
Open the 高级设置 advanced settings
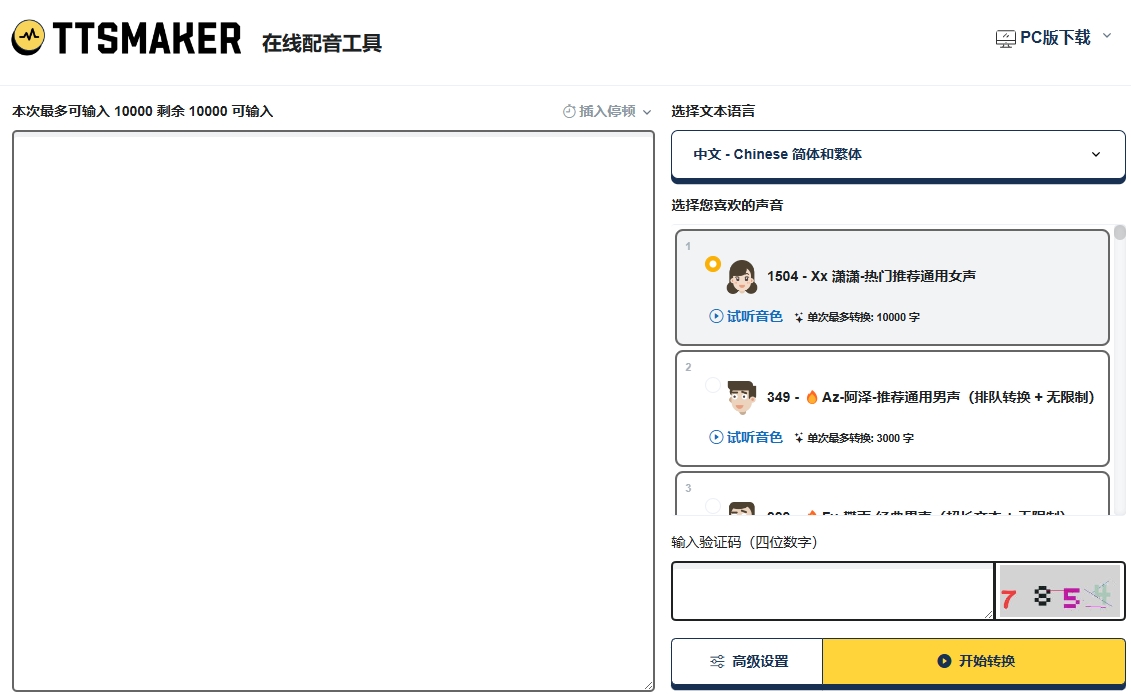pyautogui.click(x=747, y=661)
